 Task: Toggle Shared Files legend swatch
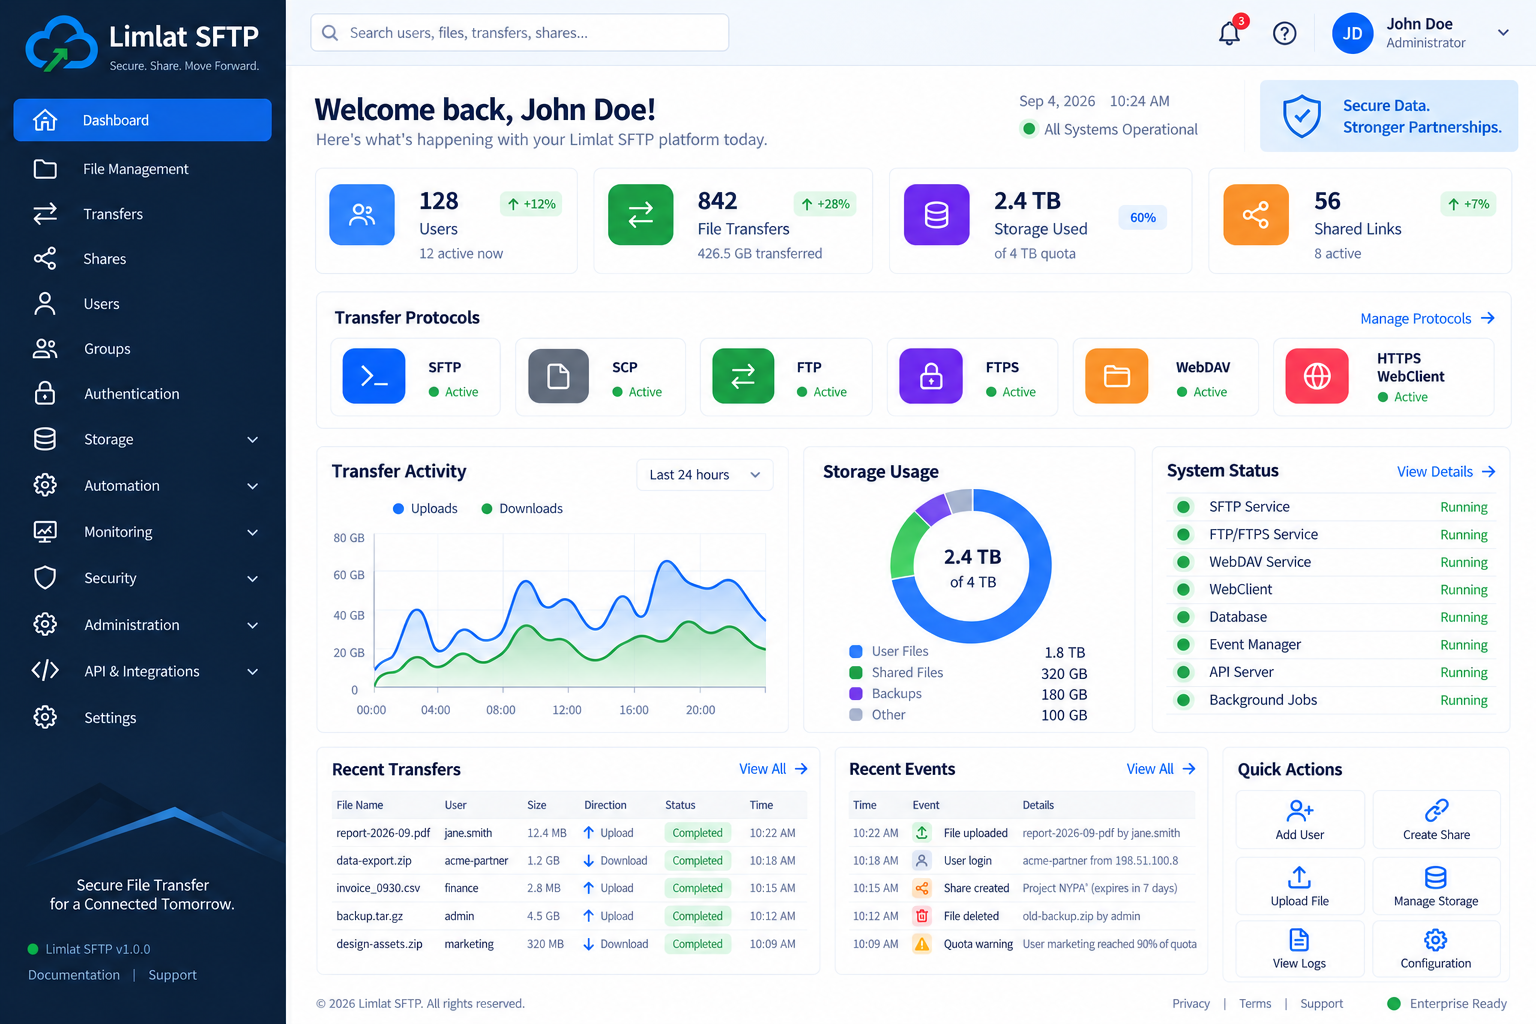[856, 673]
